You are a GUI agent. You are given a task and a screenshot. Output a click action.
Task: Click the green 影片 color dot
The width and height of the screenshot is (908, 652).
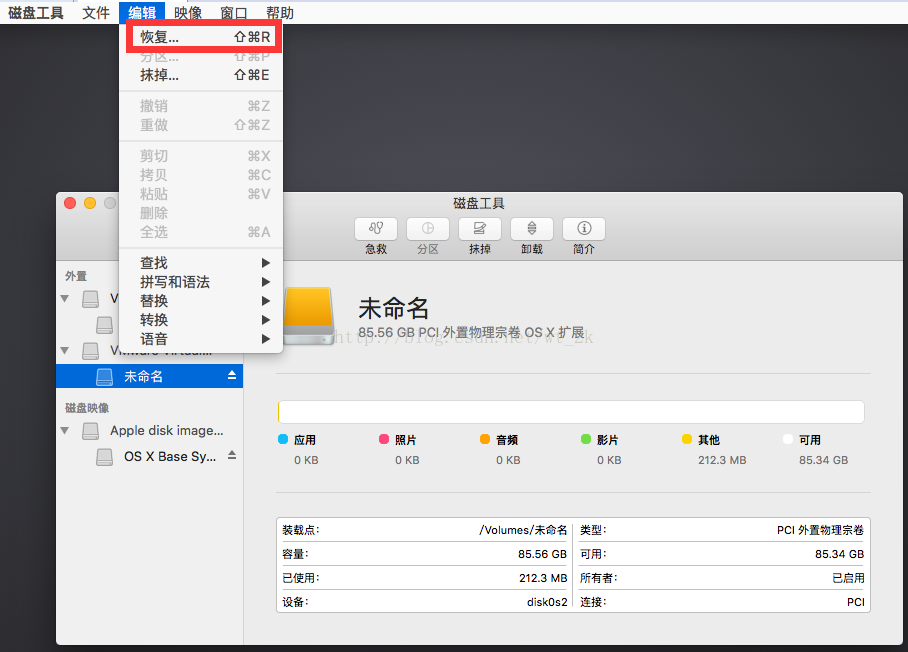point(586,439)
